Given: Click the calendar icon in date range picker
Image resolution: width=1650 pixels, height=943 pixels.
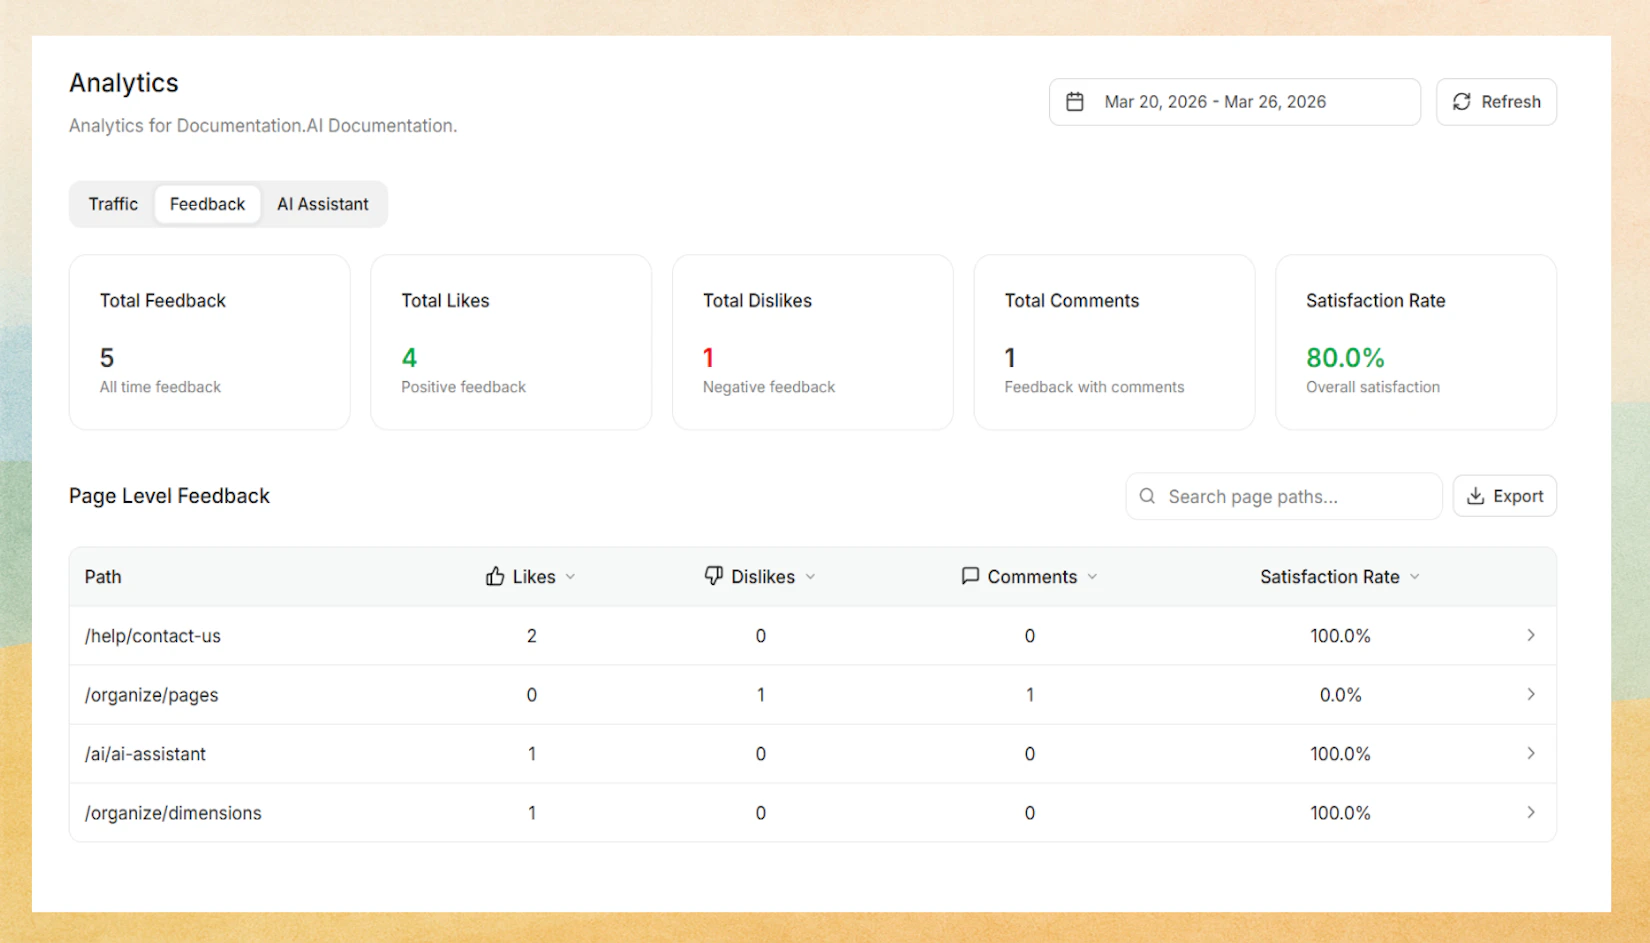Looking at the screenshot, I should click(x=1075, y=101).
